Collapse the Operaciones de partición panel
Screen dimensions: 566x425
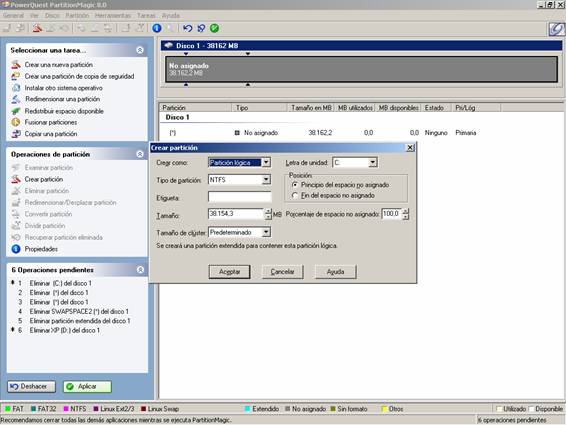(140, 154)
